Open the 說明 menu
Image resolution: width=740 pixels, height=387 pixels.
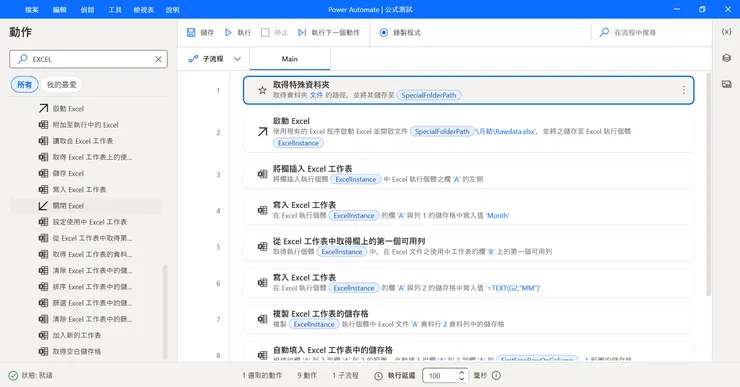tap(173, 9)
